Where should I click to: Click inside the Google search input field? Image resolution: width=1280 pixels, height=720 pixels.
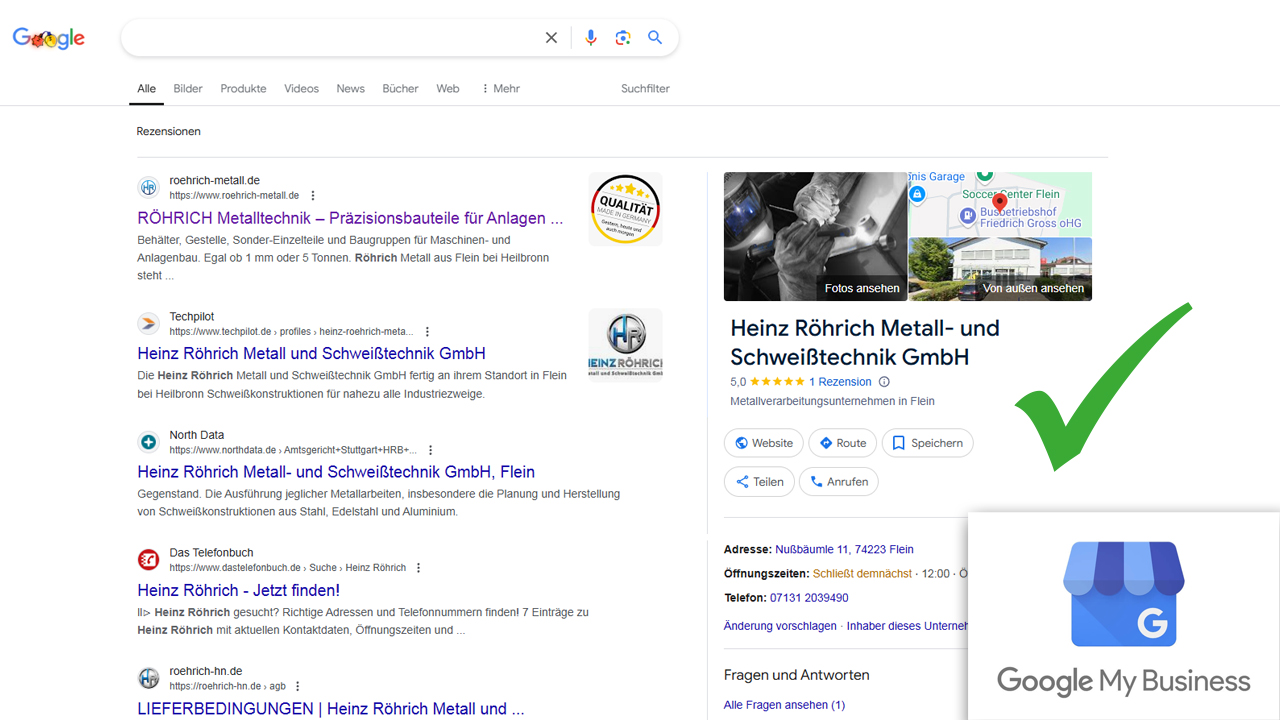pos(330,38)
